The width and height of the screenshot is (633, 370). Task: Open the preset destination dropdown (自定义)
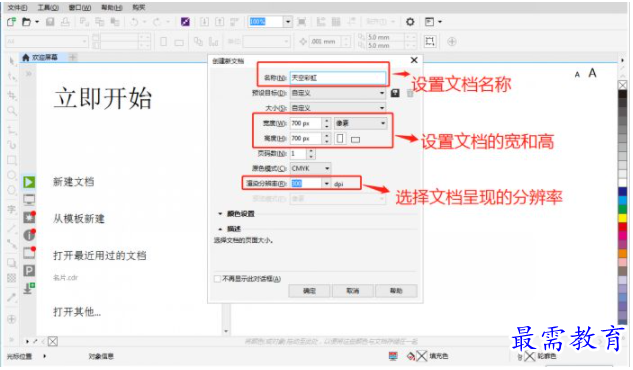[x=337, y=93]
